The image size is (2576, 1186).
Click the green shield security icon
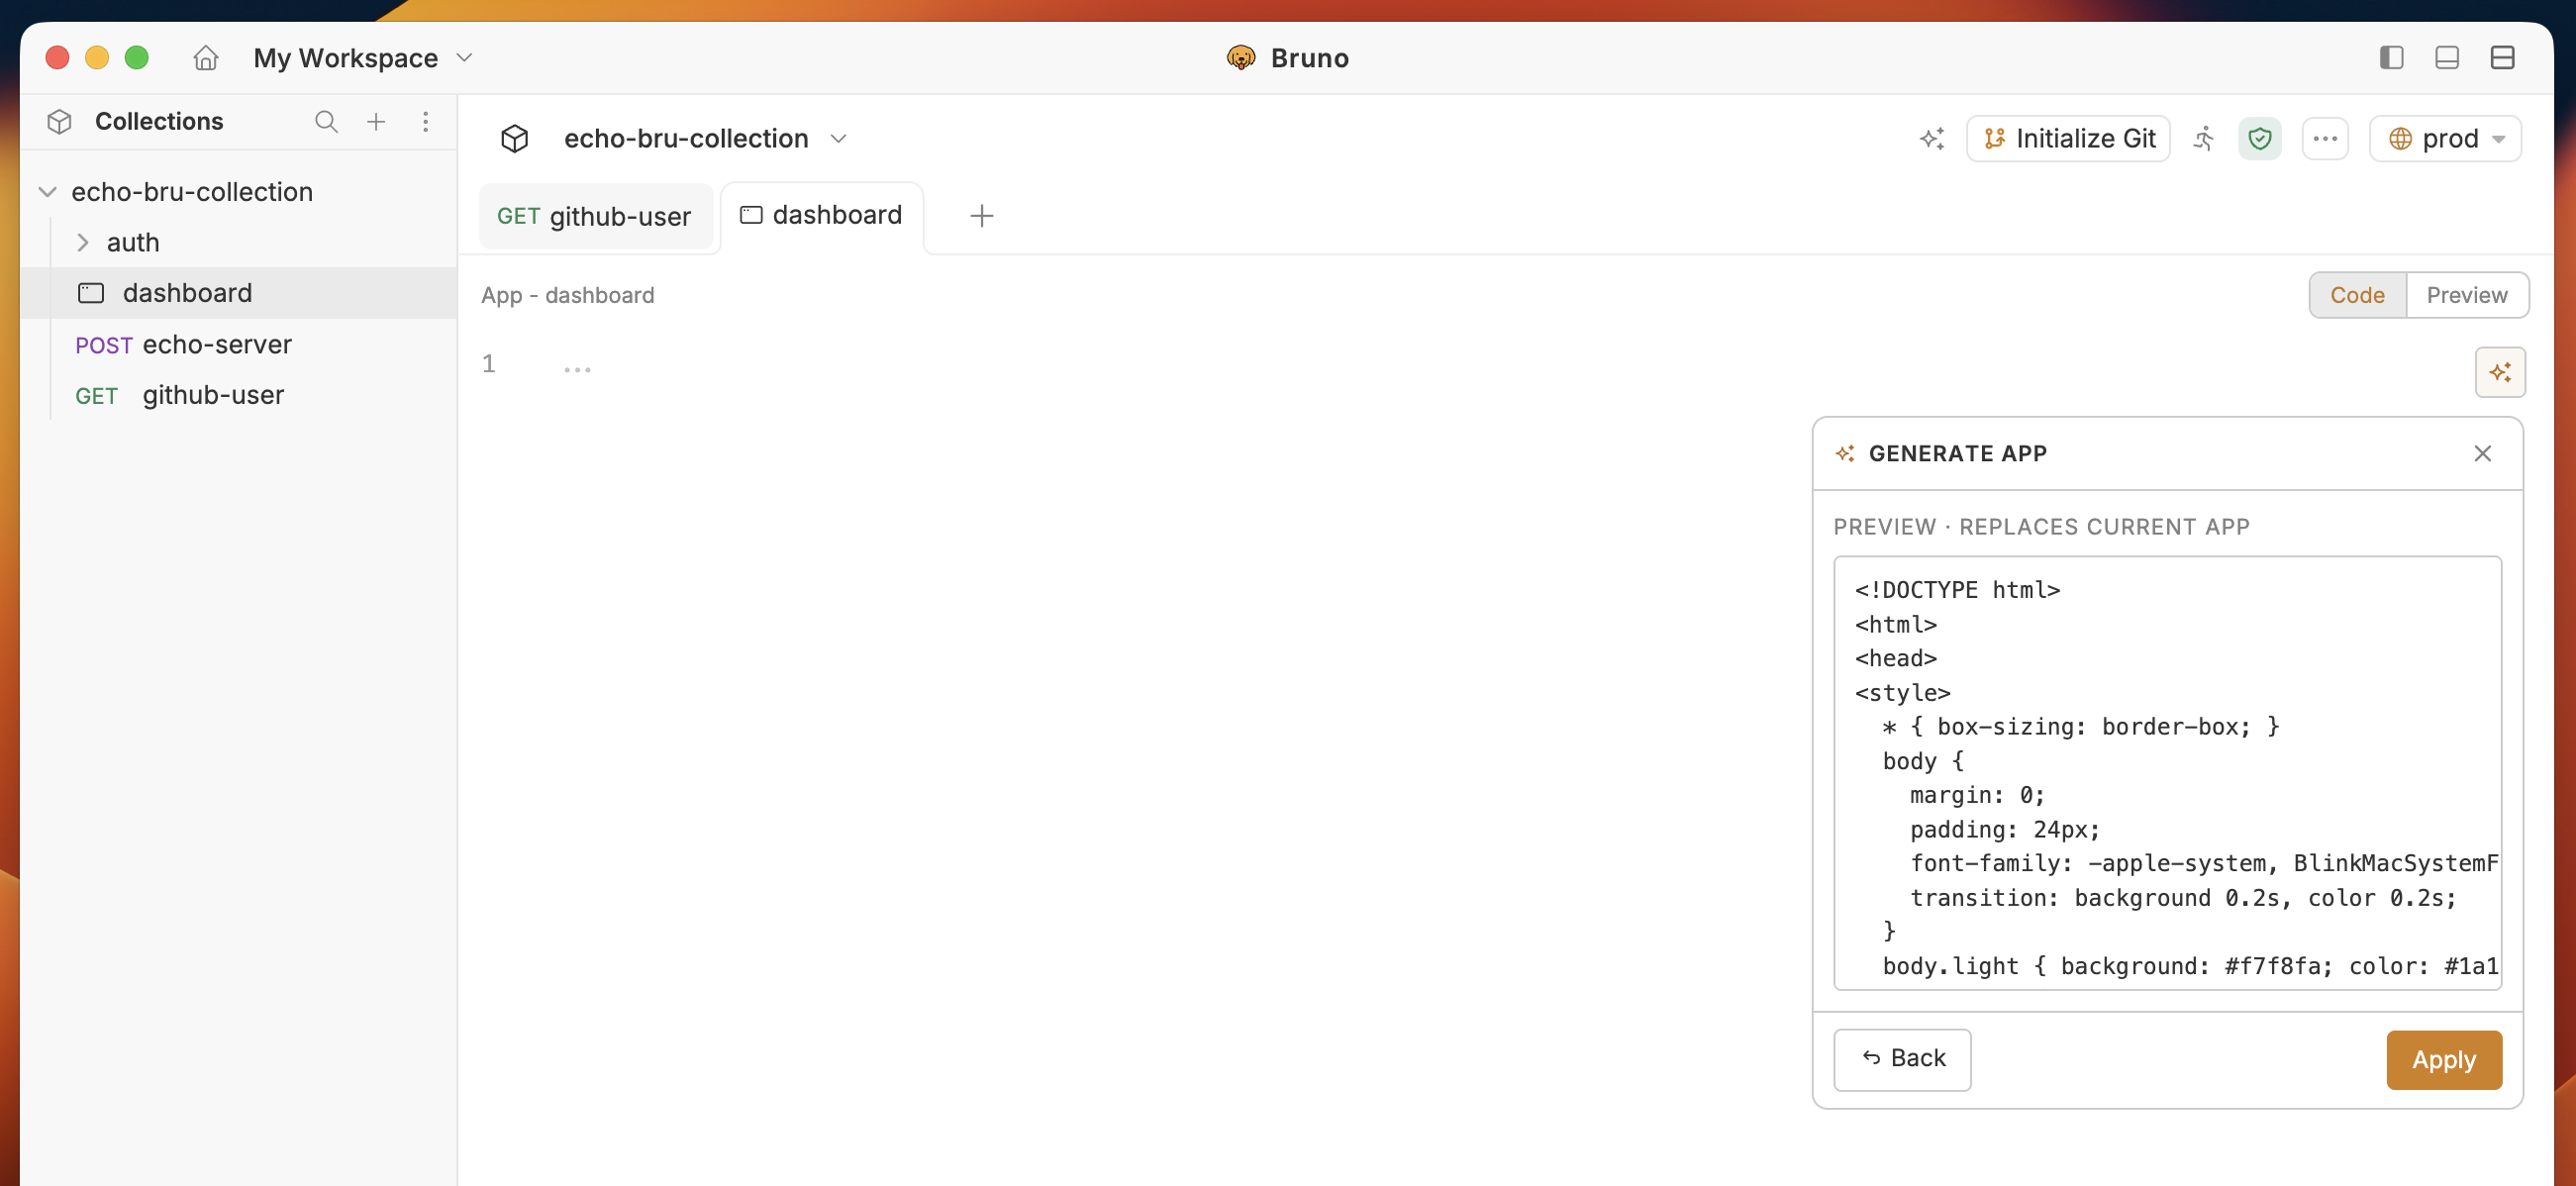tap(2259, 139)
